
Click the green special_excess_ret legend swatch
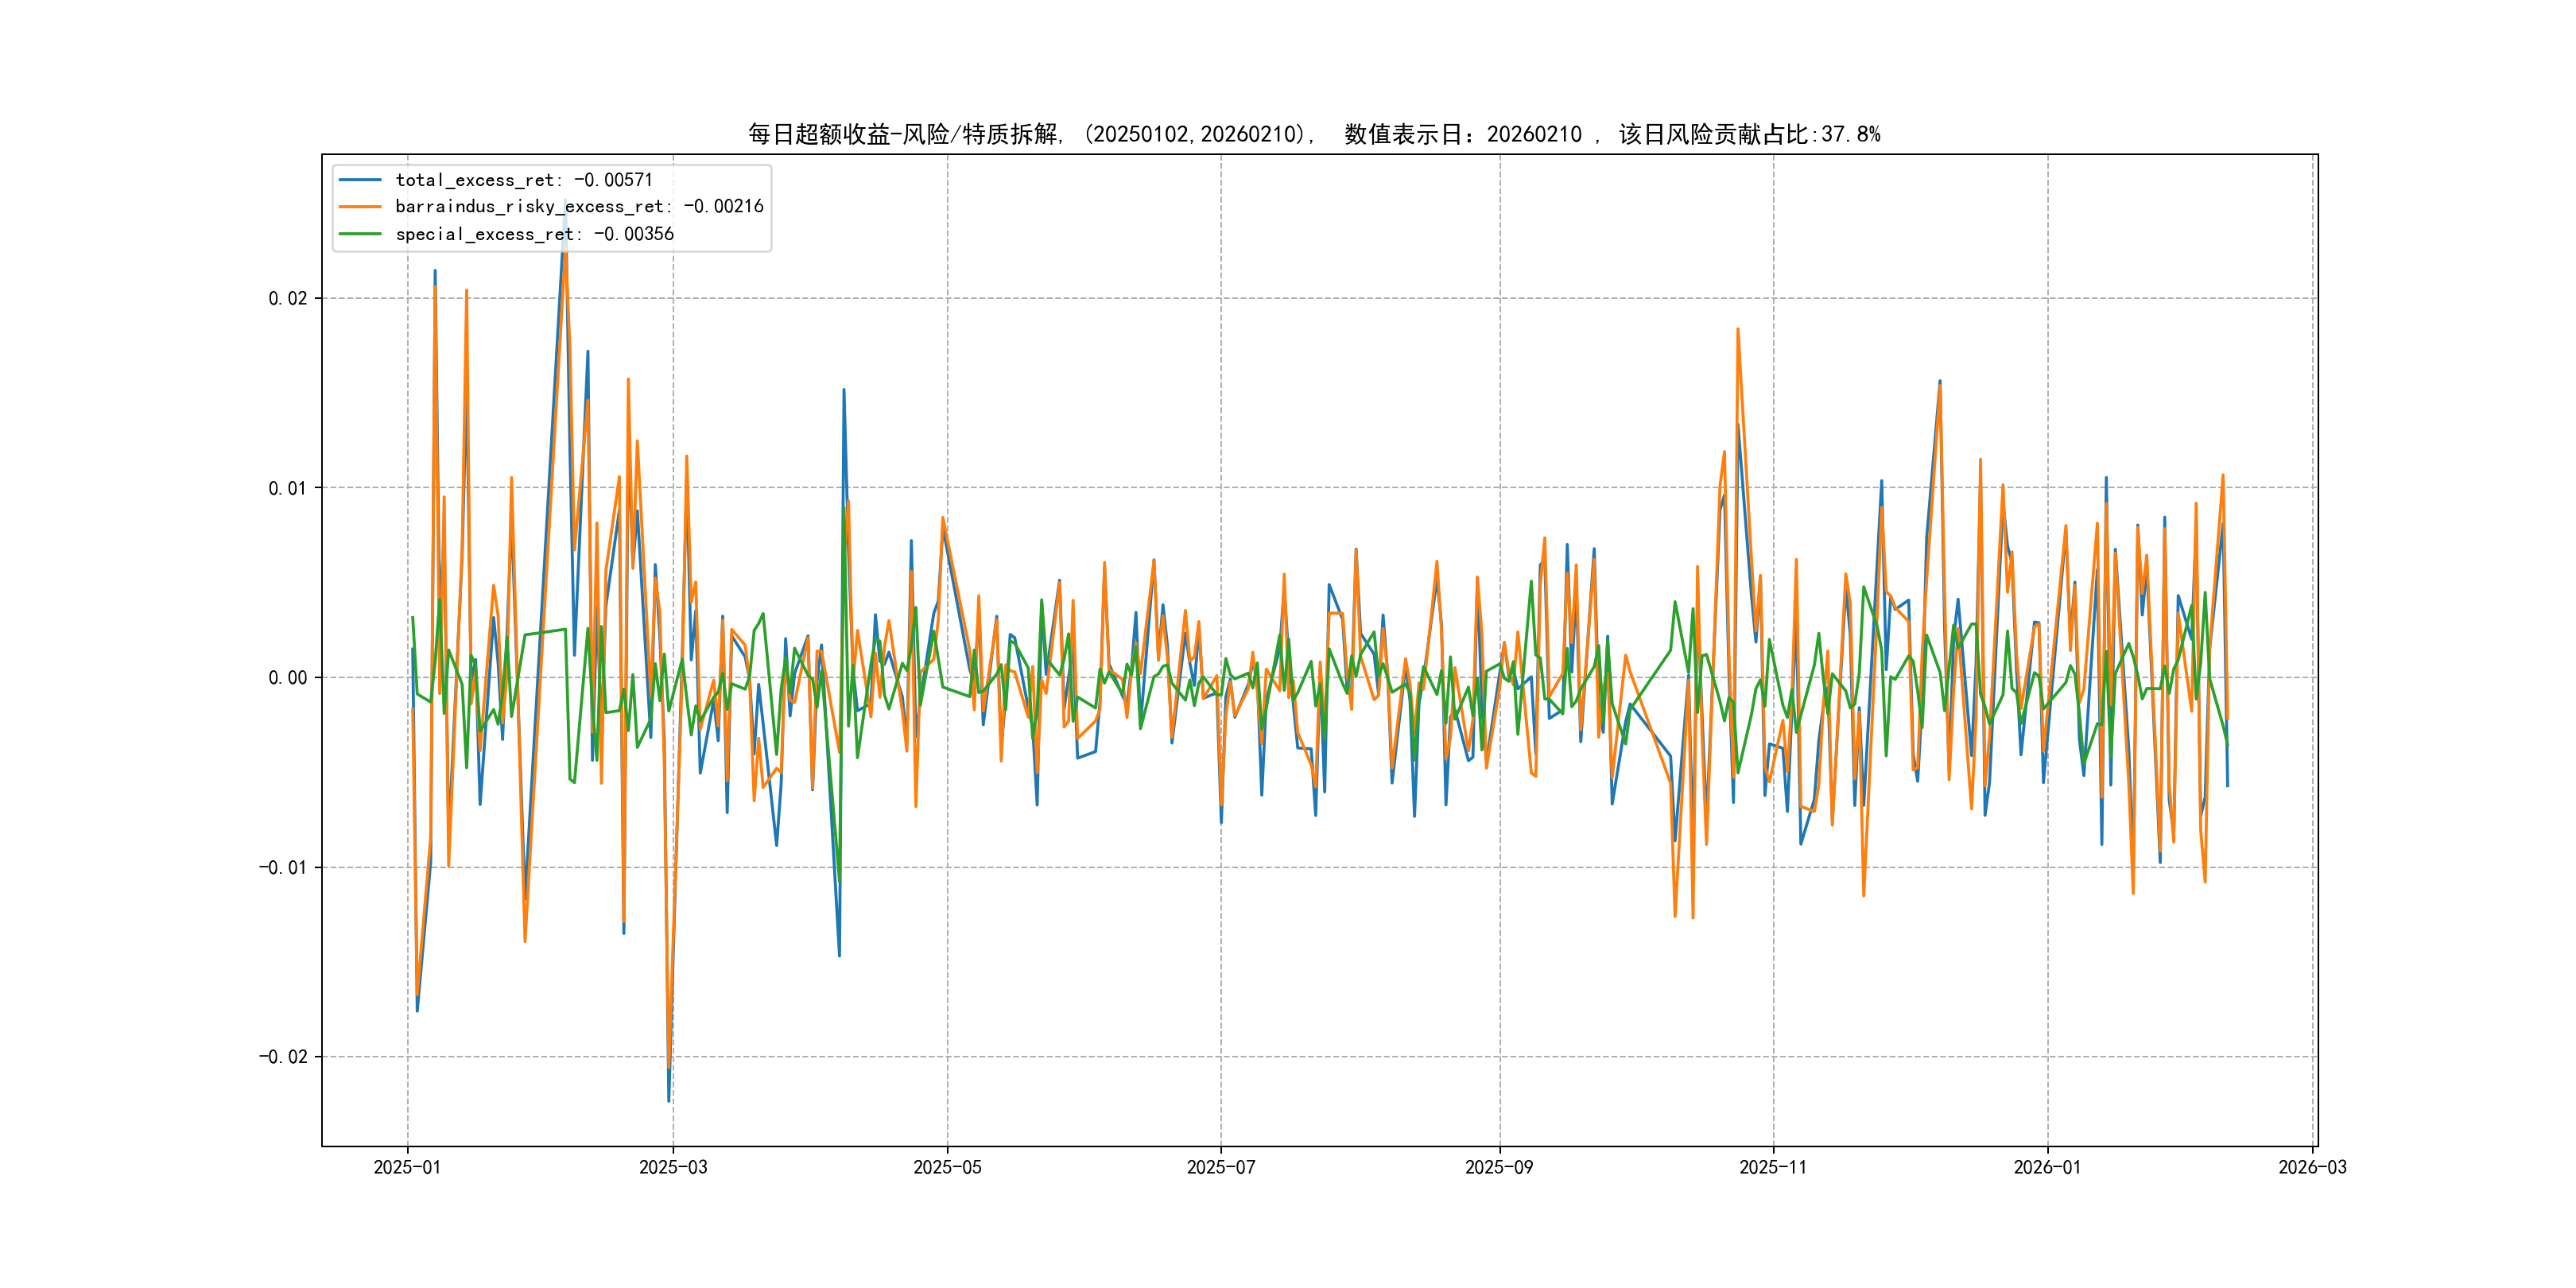(360, 234)
